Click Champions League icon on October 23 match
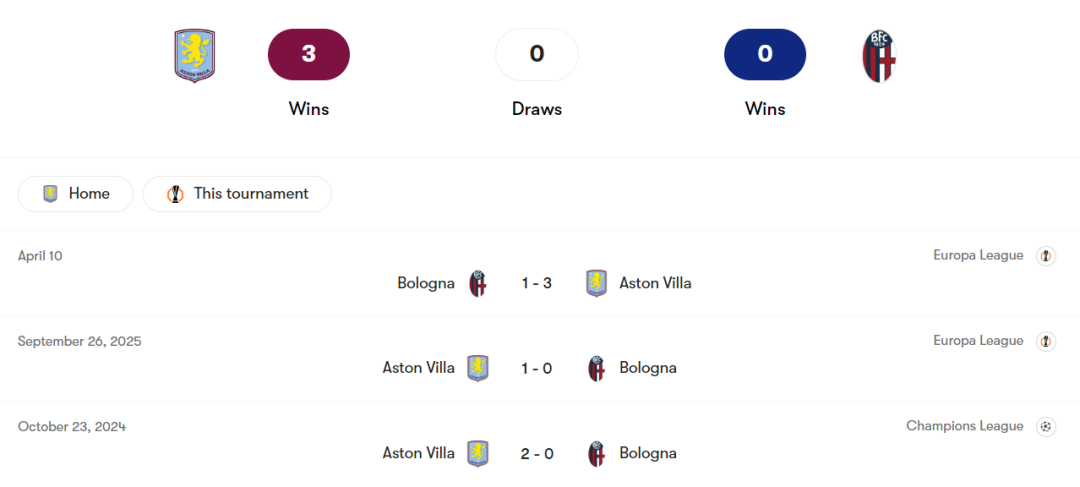Screen dimensions: 1080x487 pyautogui.click(x=1046, y=426)
